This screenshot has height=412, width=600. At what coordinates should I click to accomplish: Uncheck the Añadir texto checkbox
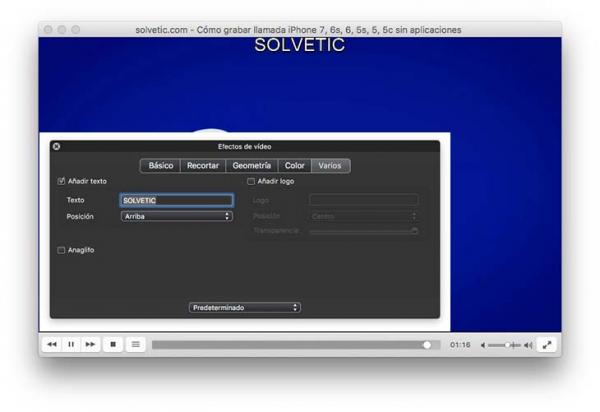[x=61, y=181]
